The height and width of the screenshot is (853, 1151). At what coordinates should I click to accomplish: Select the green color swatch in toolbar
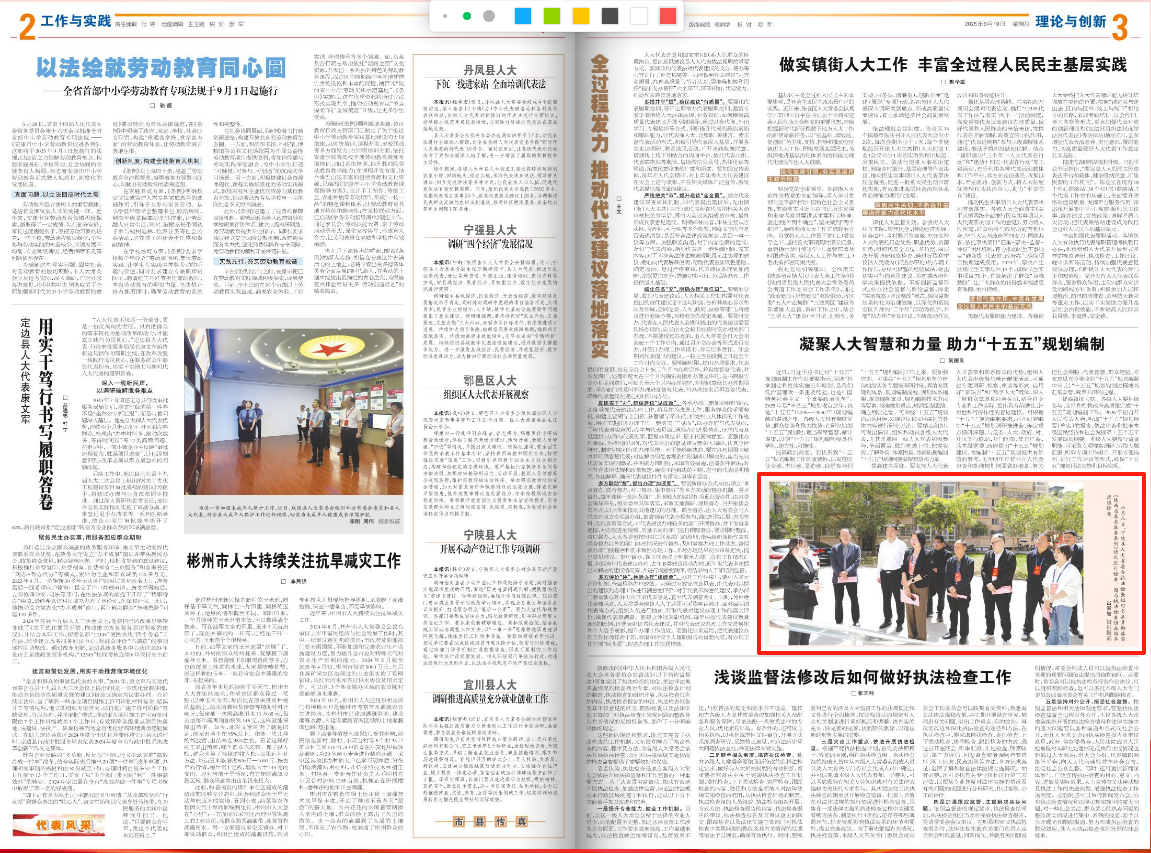[550, 16]
